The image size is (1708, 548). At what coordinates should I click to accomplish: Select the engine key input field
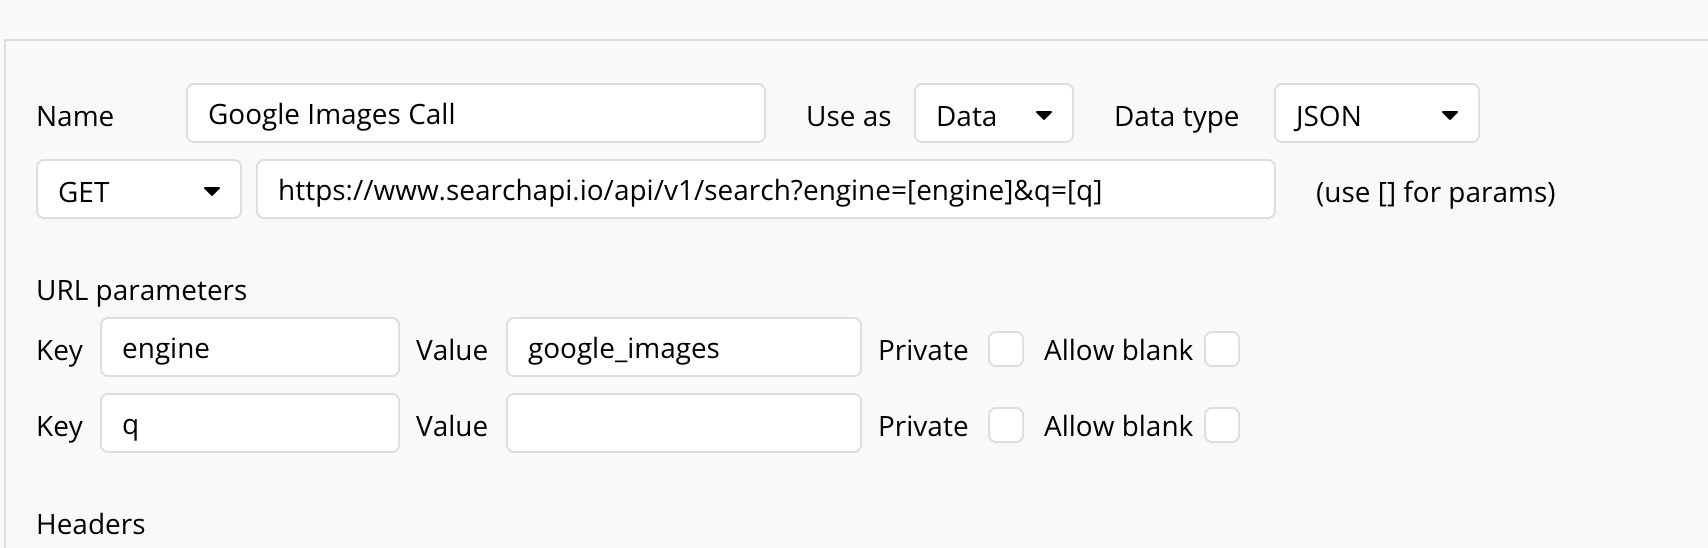point(250,348)
